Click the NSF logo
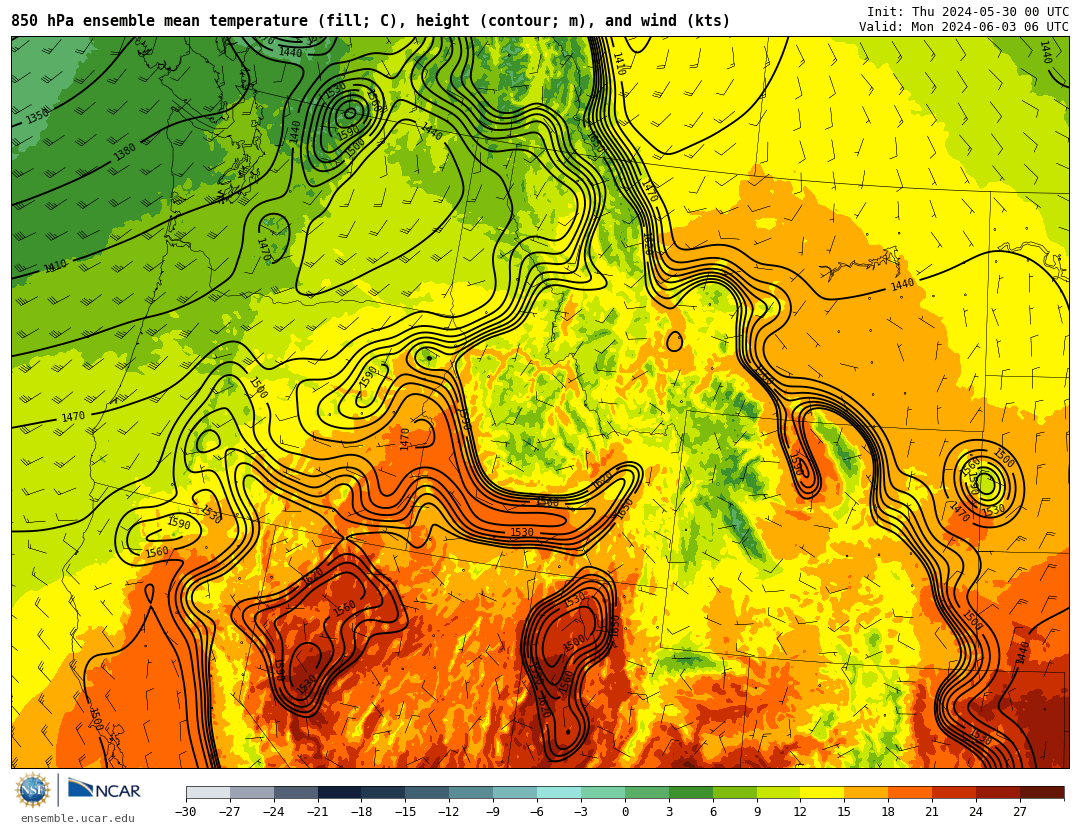The width and height of the screenshot is (1080, 831). (32, 790)
